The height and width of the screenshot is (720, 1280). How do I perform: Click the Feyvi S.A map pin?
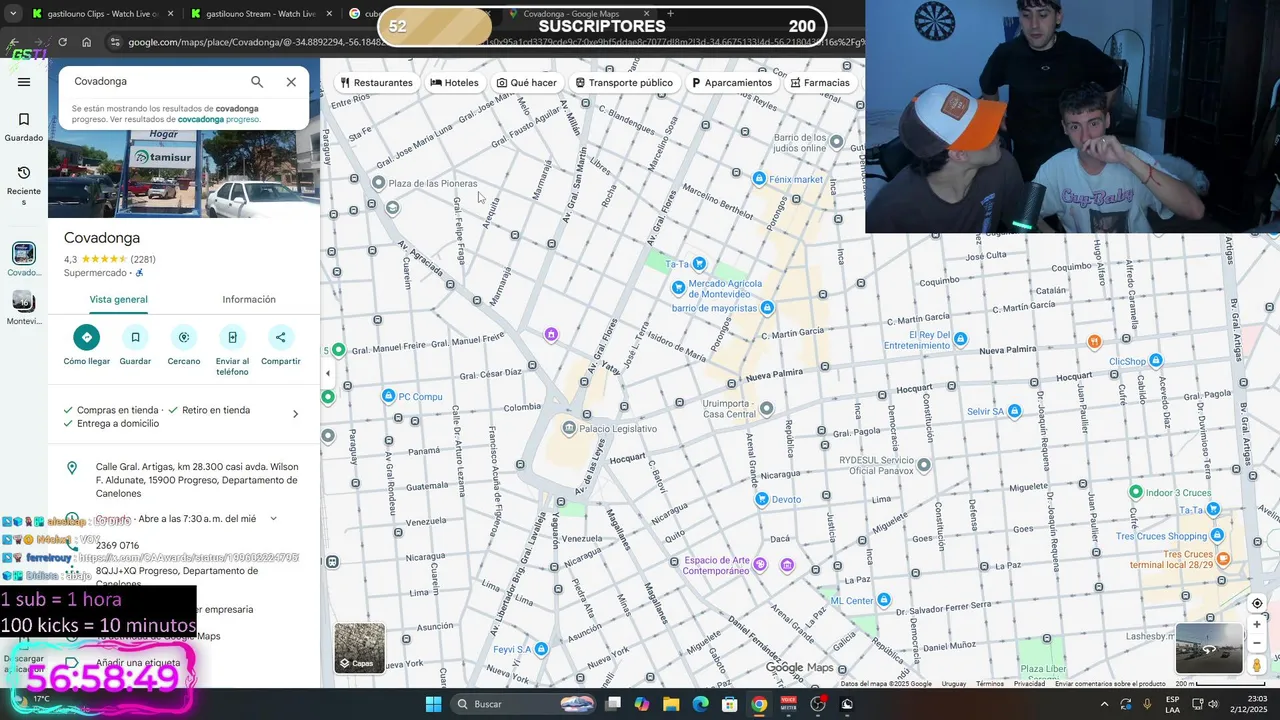click(x=541, y=649)
